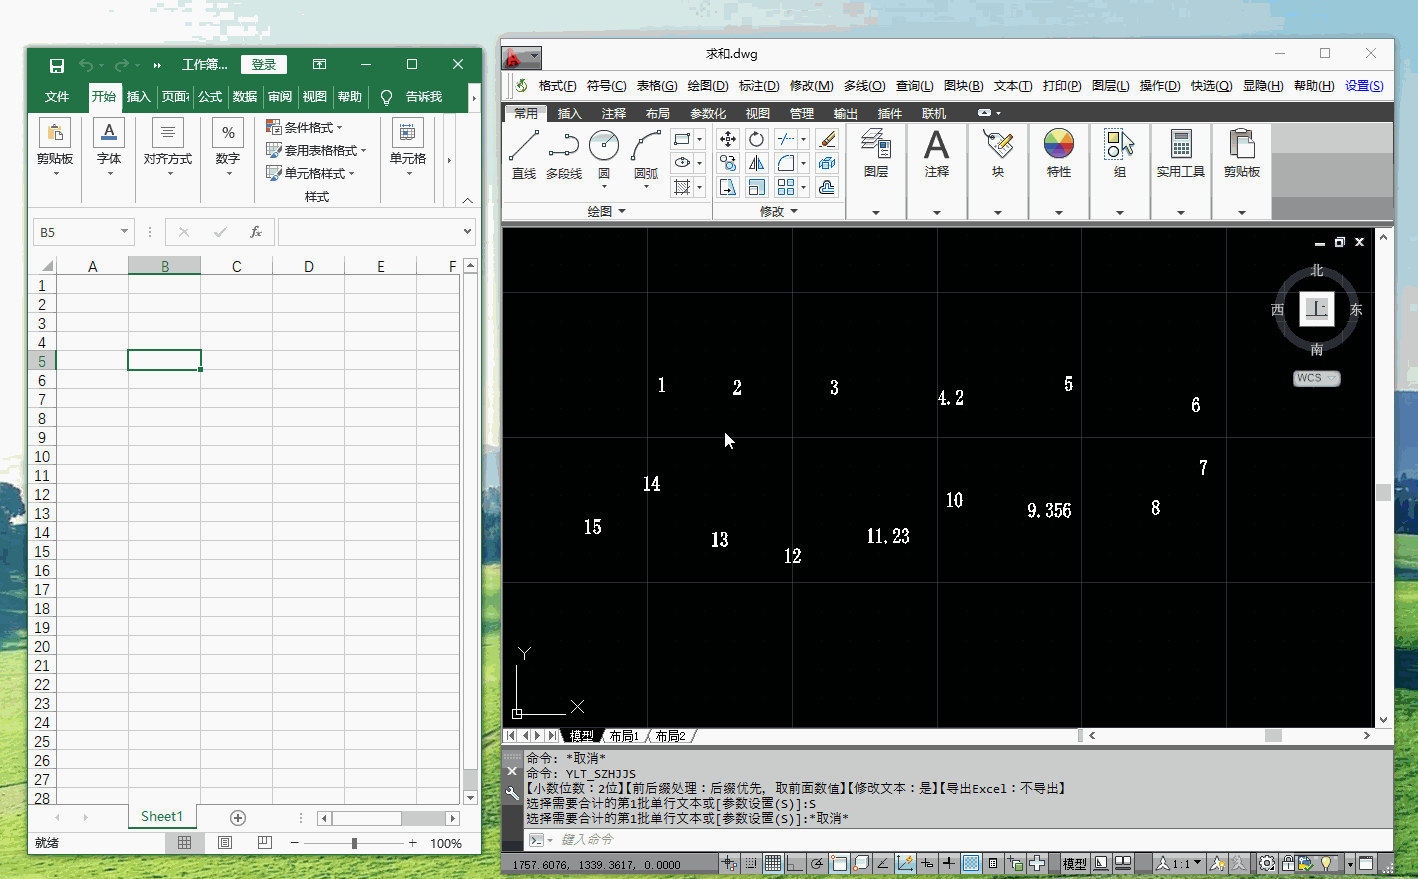Click the Scale tool icon
This screenshot has width=1418, height=879.
[757, 187]
